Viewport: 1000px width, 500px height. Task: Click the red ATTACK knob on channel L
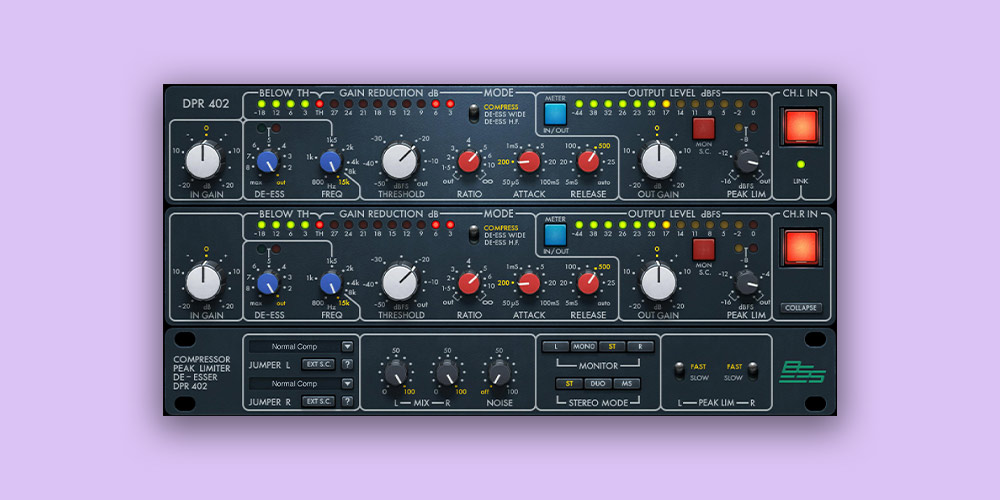click(529, 161)
